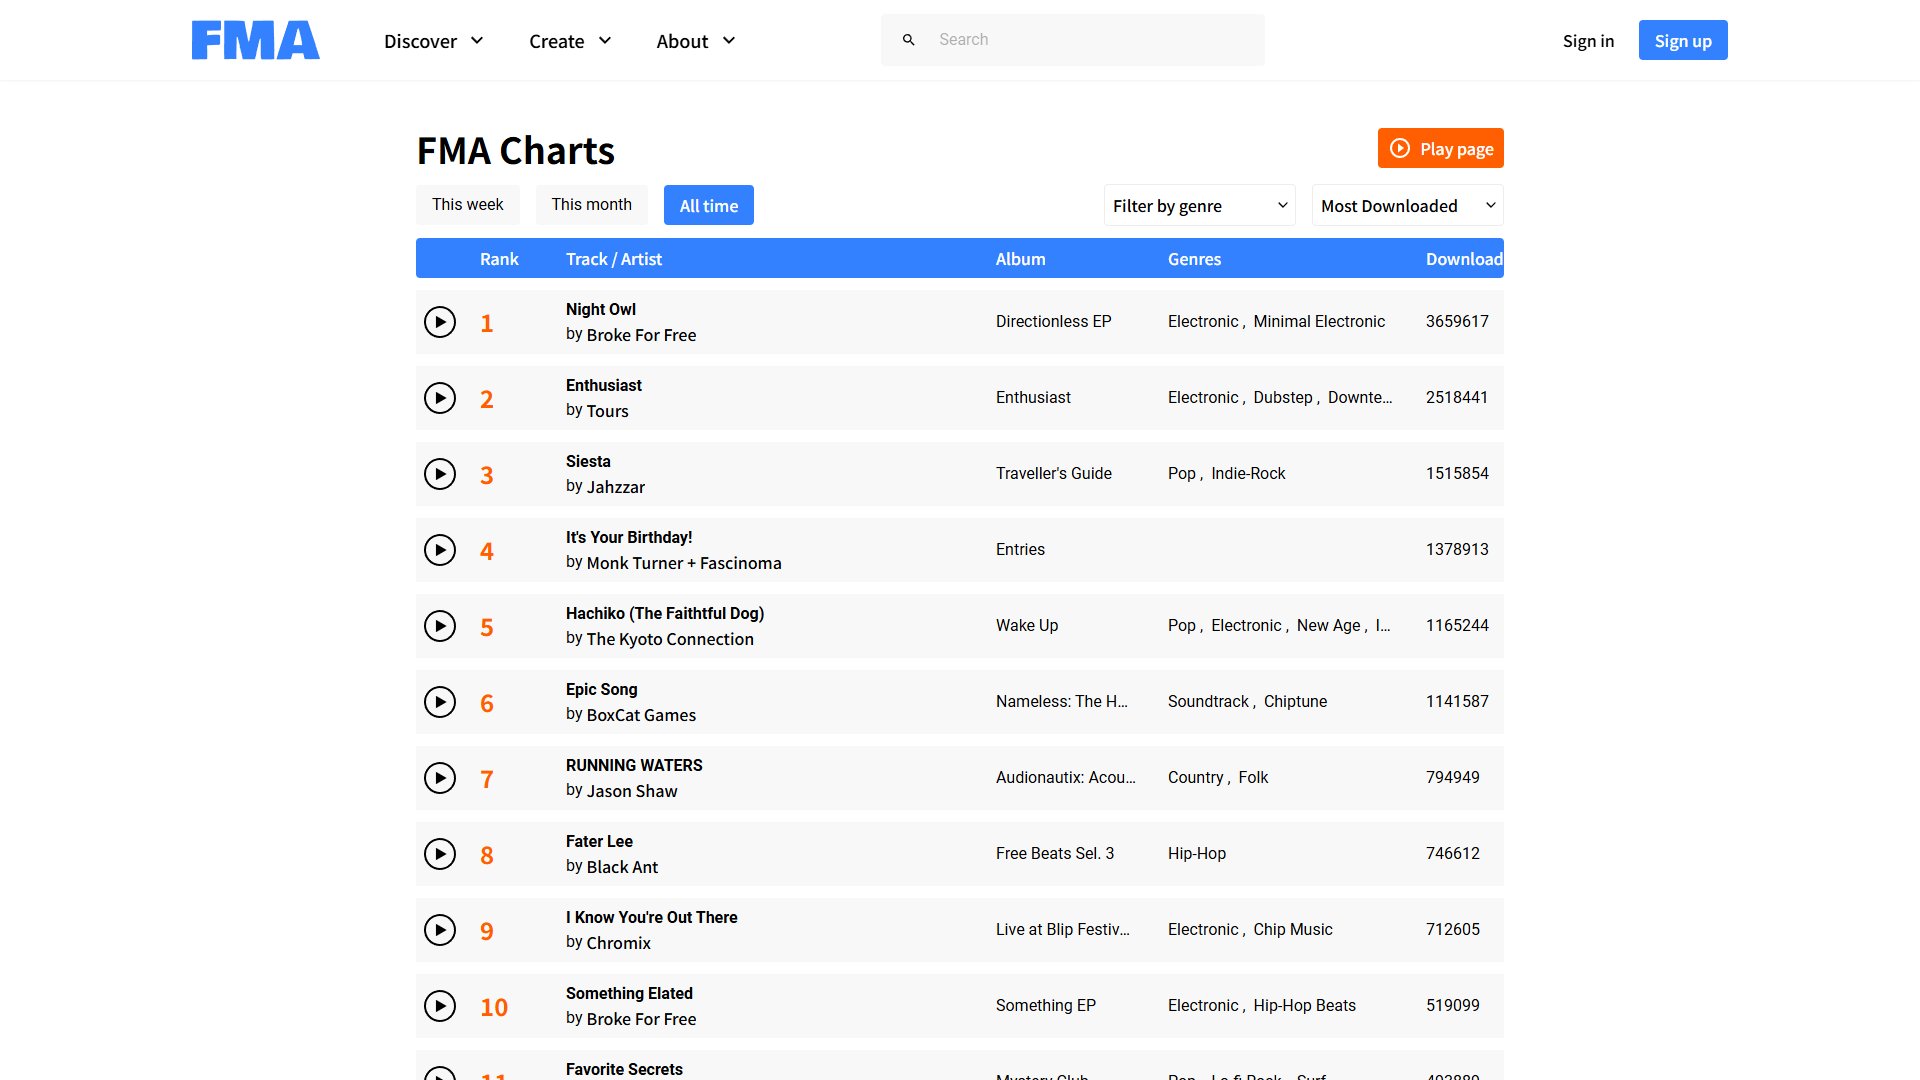Open artist The Kyoto Connection
This screenshot has width=1920, height=1080.
[x=670, y=639]
